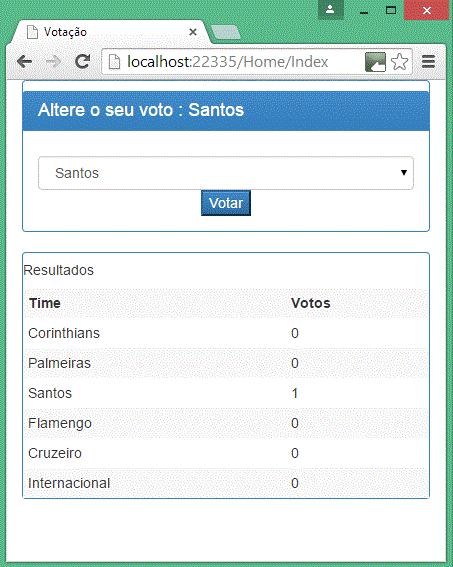453x567 pixels.
Task: Click the page icon in the address bar
Action: tap(114, 62)
